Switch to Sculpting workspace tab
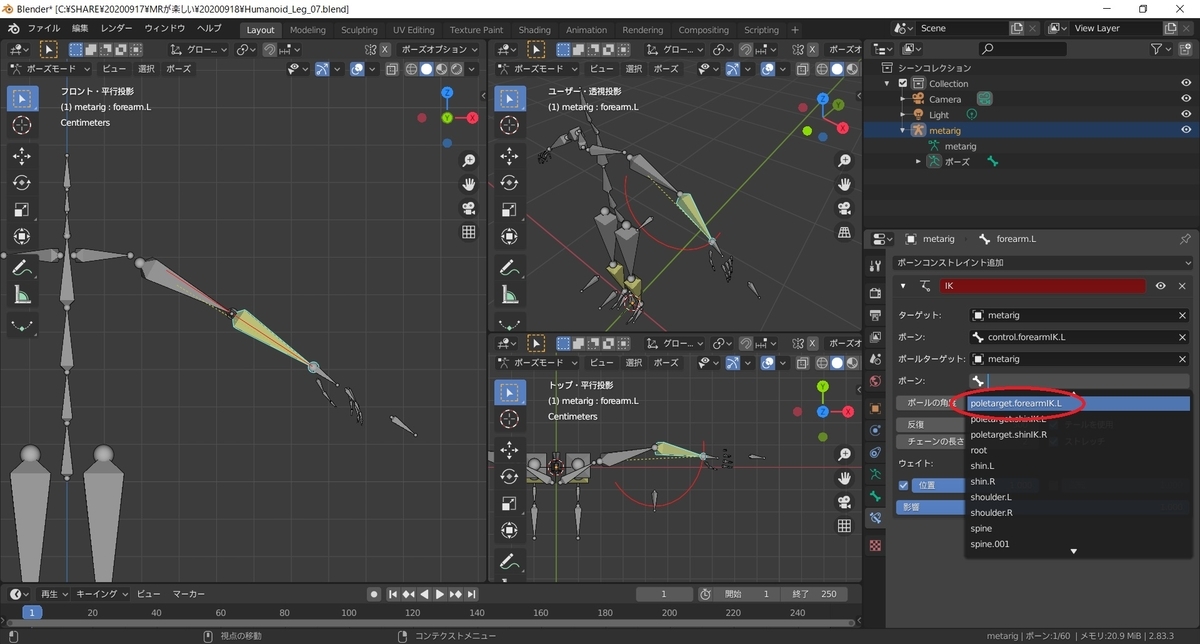Screen dimensions: 1200x644 (x=359, y=30)
